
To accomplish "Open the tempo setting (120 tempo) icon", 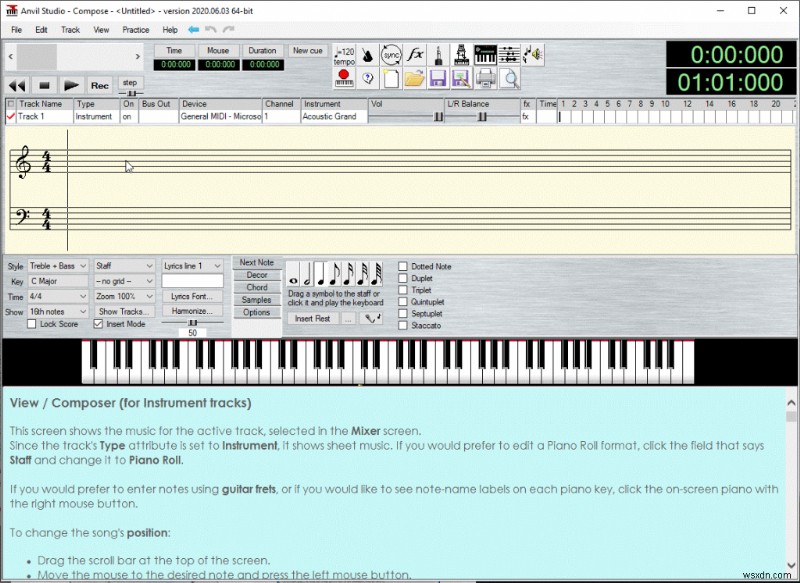I will tap(344, 55).
